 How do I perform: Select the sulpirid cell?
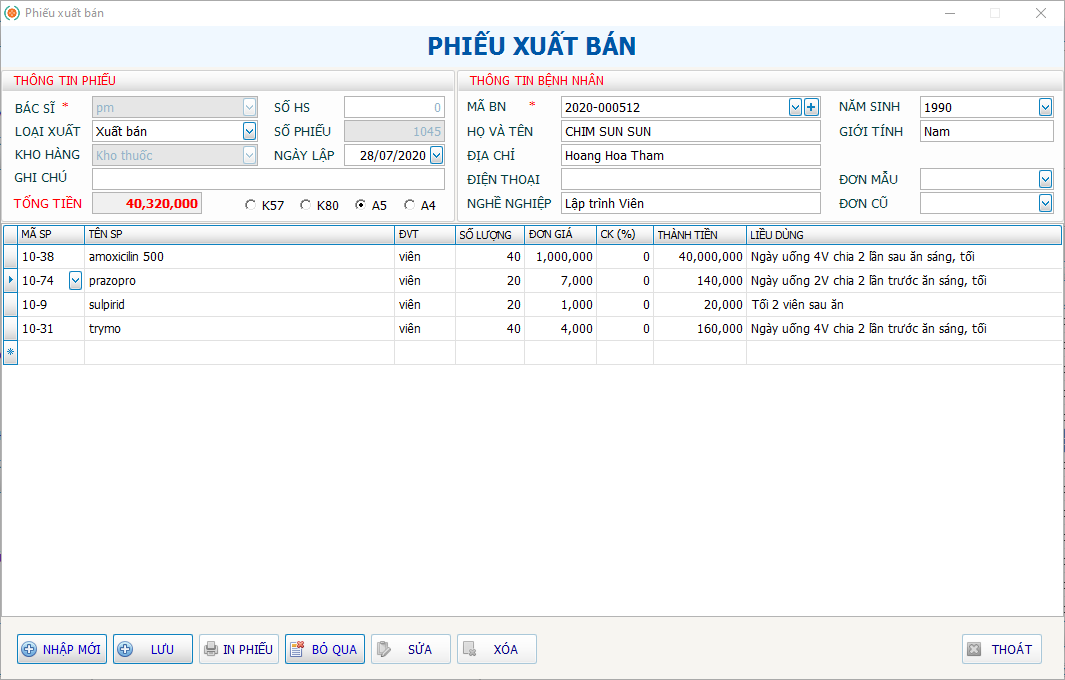pos(239,304)
